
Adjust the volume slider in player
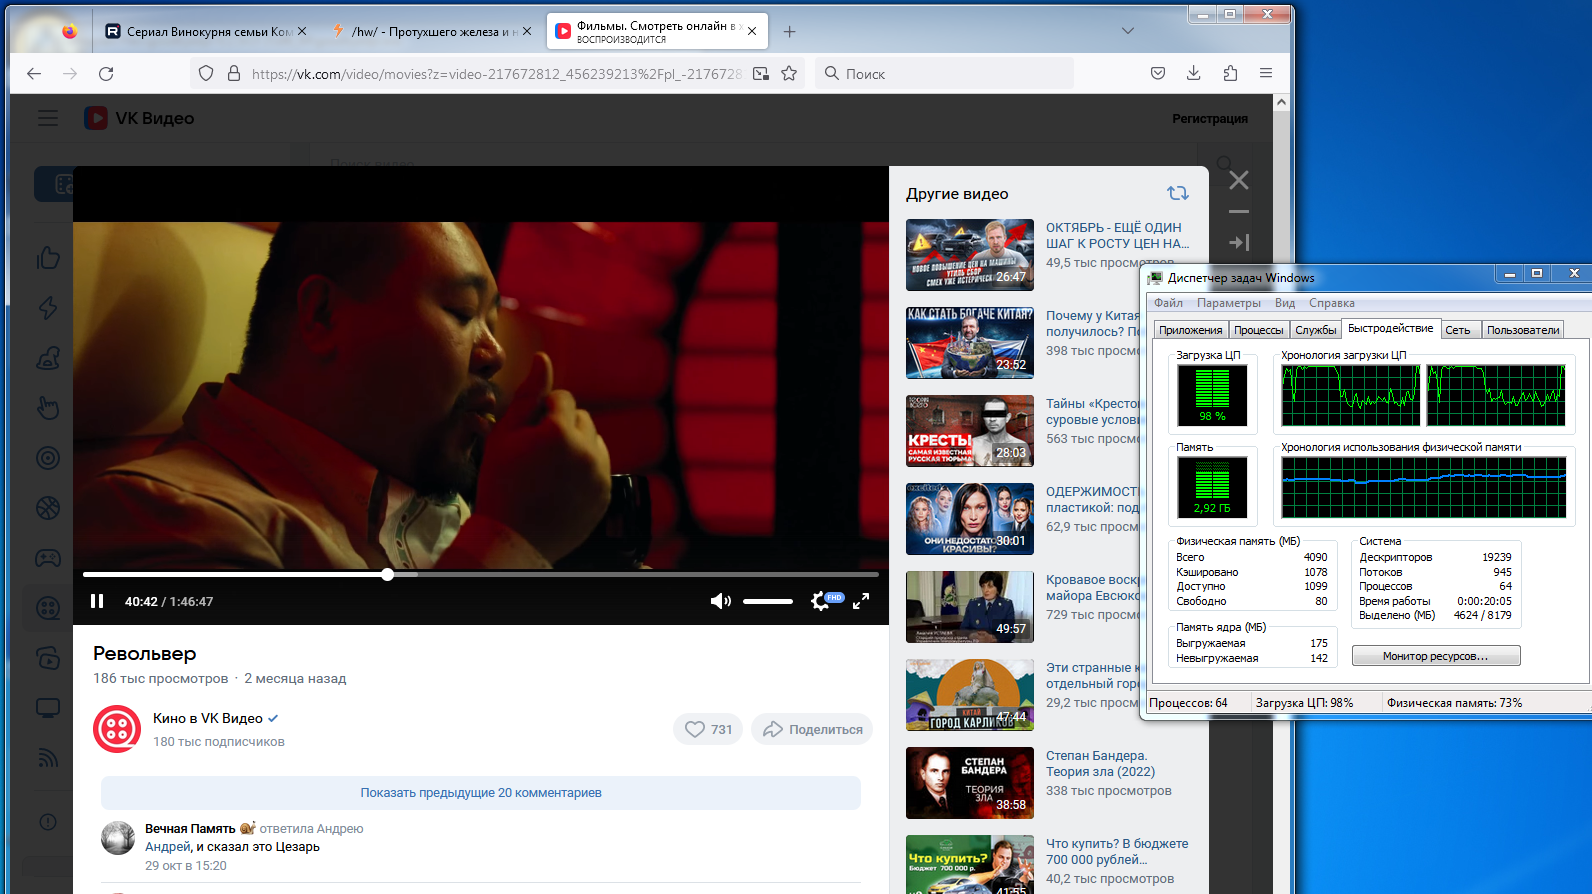tap(768, 601)
